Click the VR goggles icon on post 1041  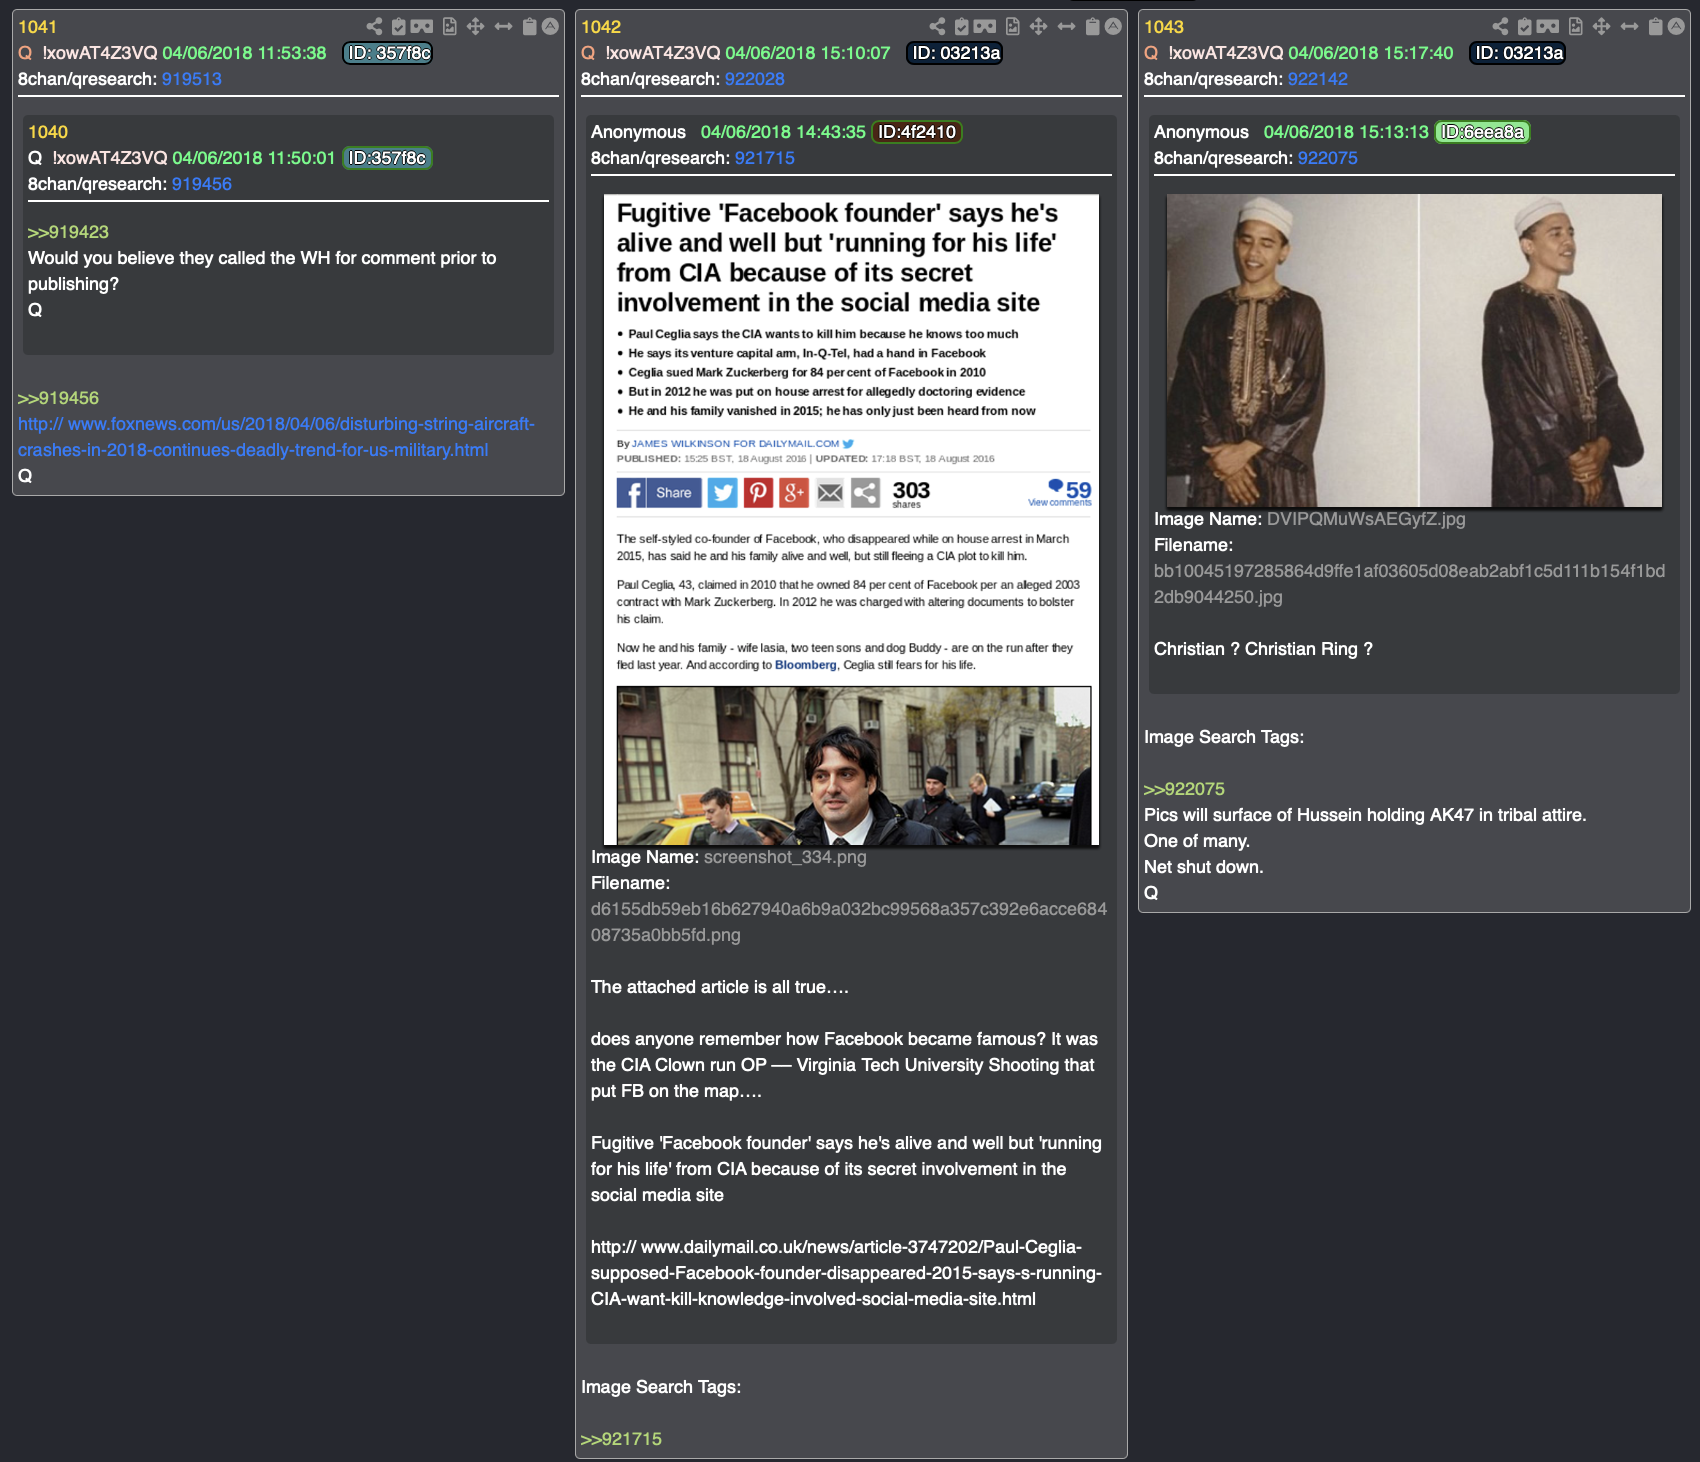pos(422,26)
